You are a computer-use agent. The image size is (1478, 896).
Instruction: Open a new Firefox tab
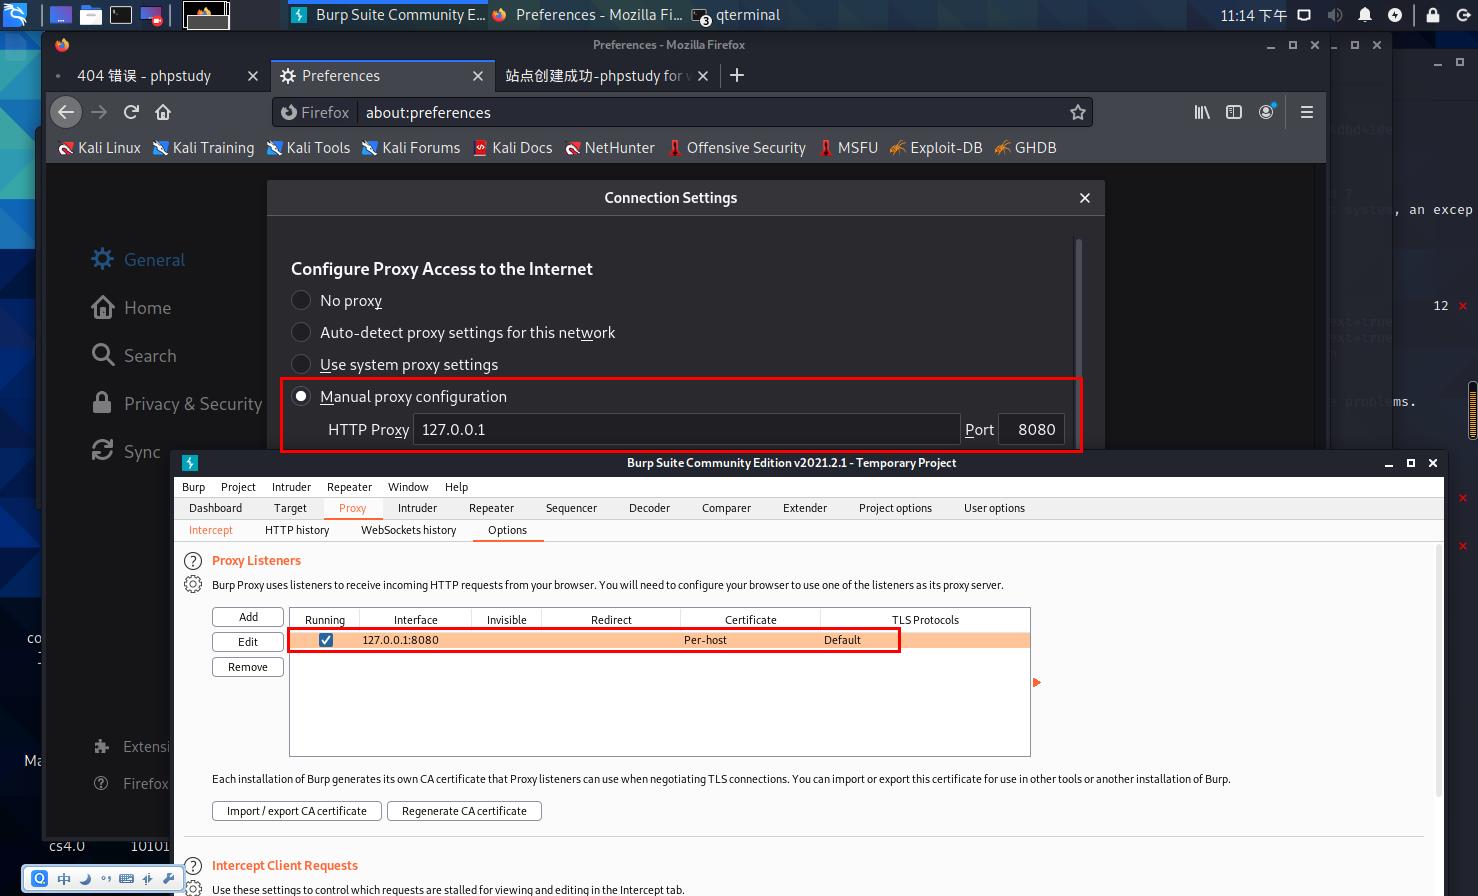pyautogui.click(x=737, y=75)
